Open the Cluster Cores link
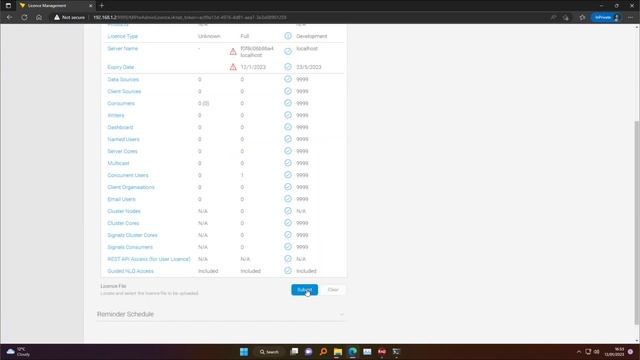Image resolution: width=640 pixels, height=360 pixels. [x=123, y=223]
